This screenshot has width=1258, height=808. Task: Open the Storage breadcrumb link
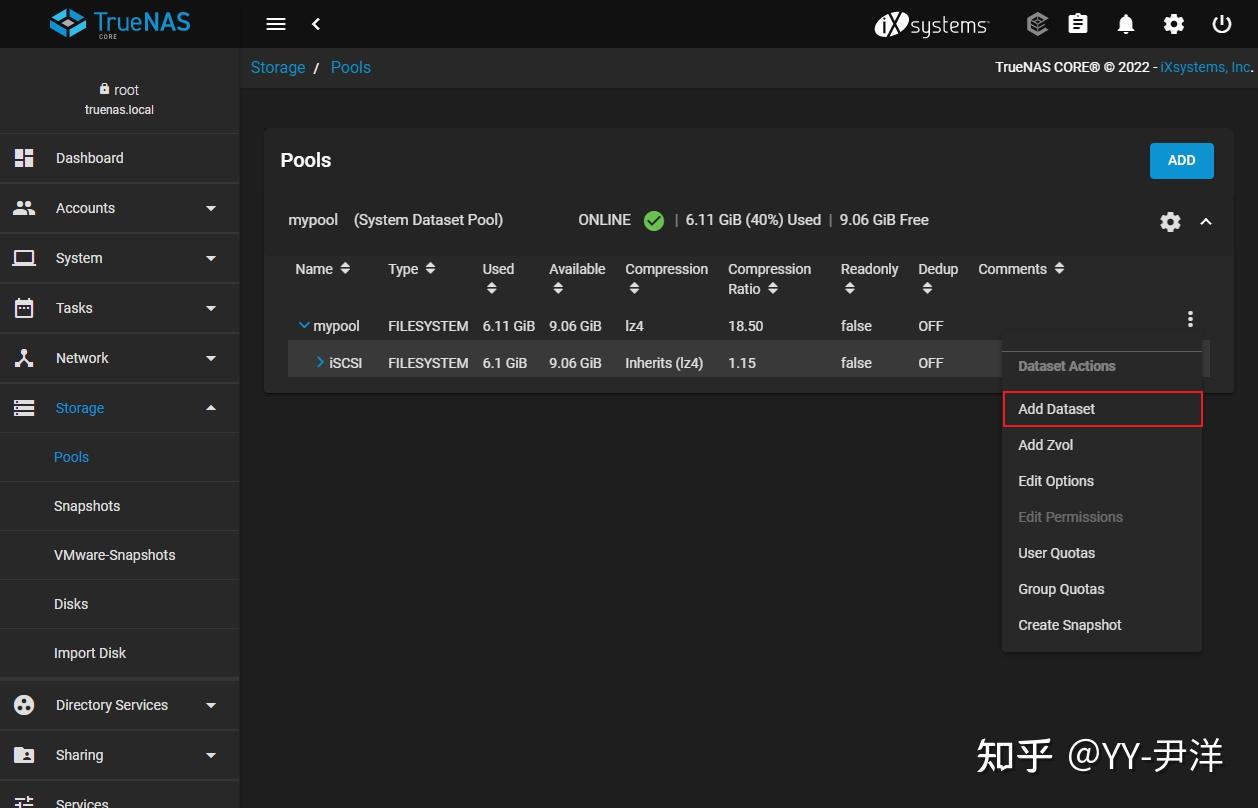(x=277, y=67)
